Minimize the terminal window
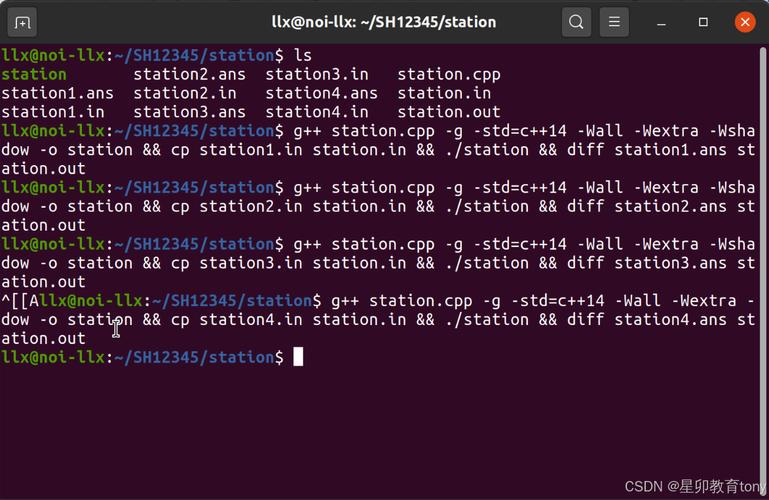Image resolution: width=769 pixels, height=500 pixels. pos(661,23)
